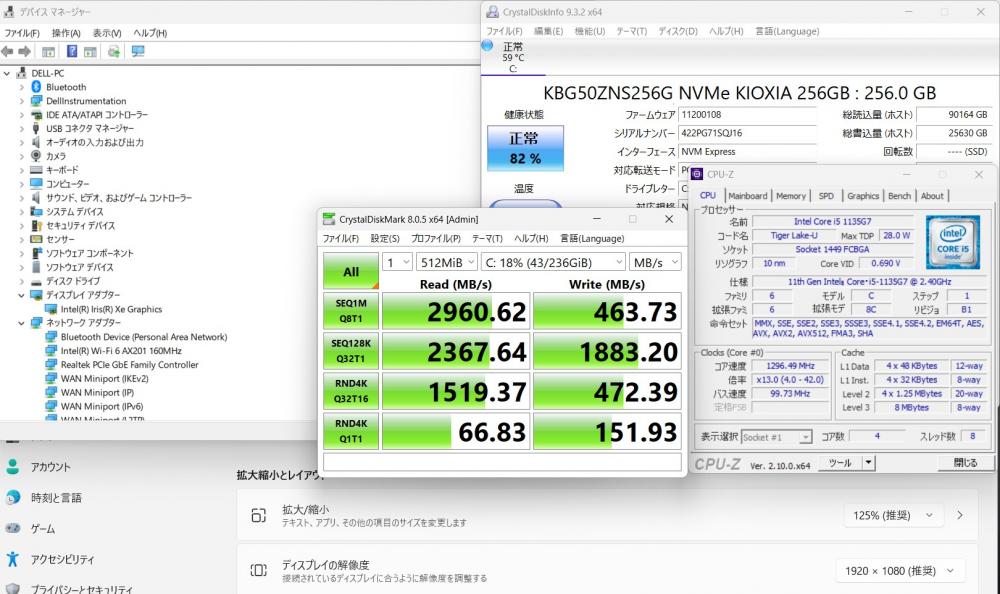Expand the DellInstrumentation node

point(22,101)
